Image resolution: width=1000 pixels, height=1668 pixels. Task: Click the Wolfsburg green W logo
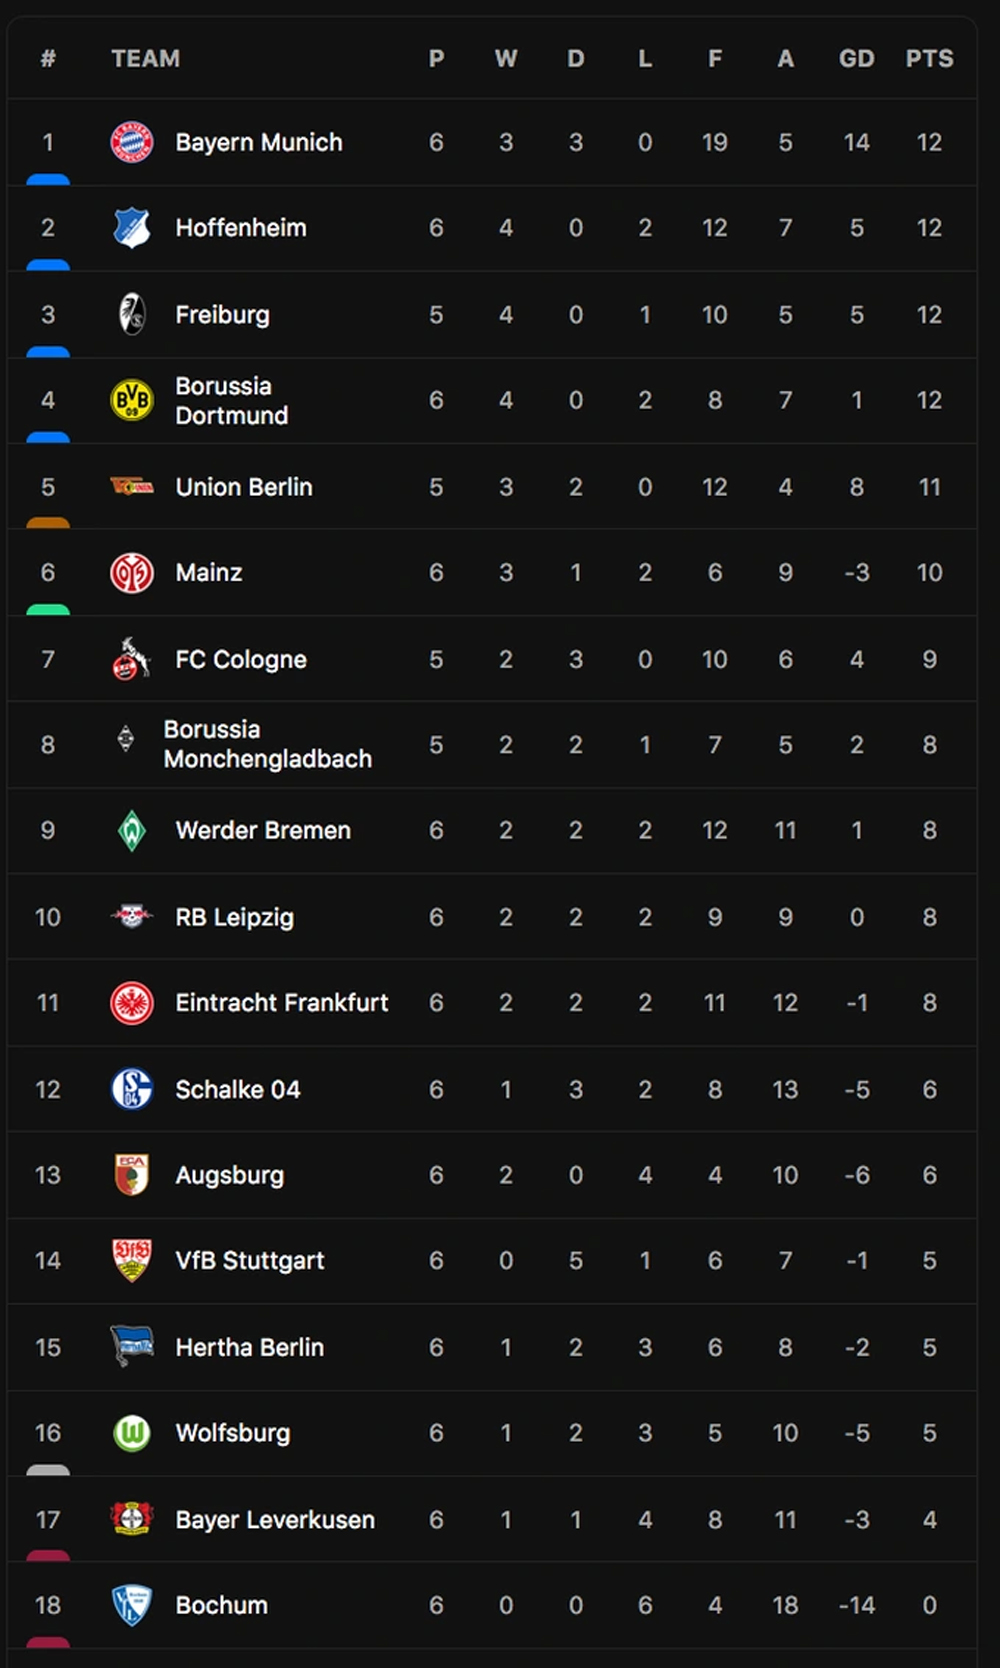coord(132,1433)
